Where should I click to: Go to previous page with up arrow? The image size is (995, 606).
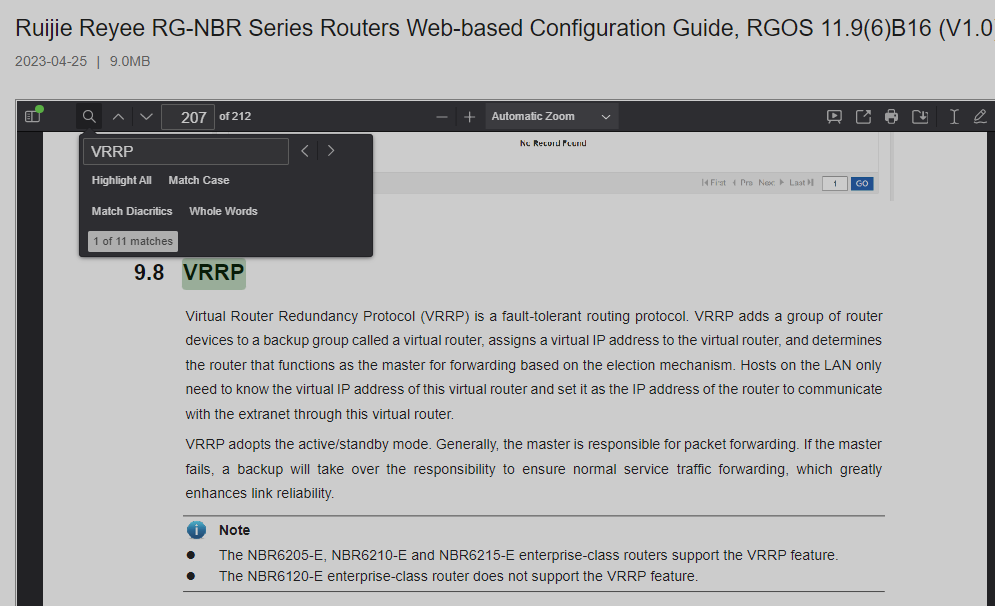tap(118, 117)
